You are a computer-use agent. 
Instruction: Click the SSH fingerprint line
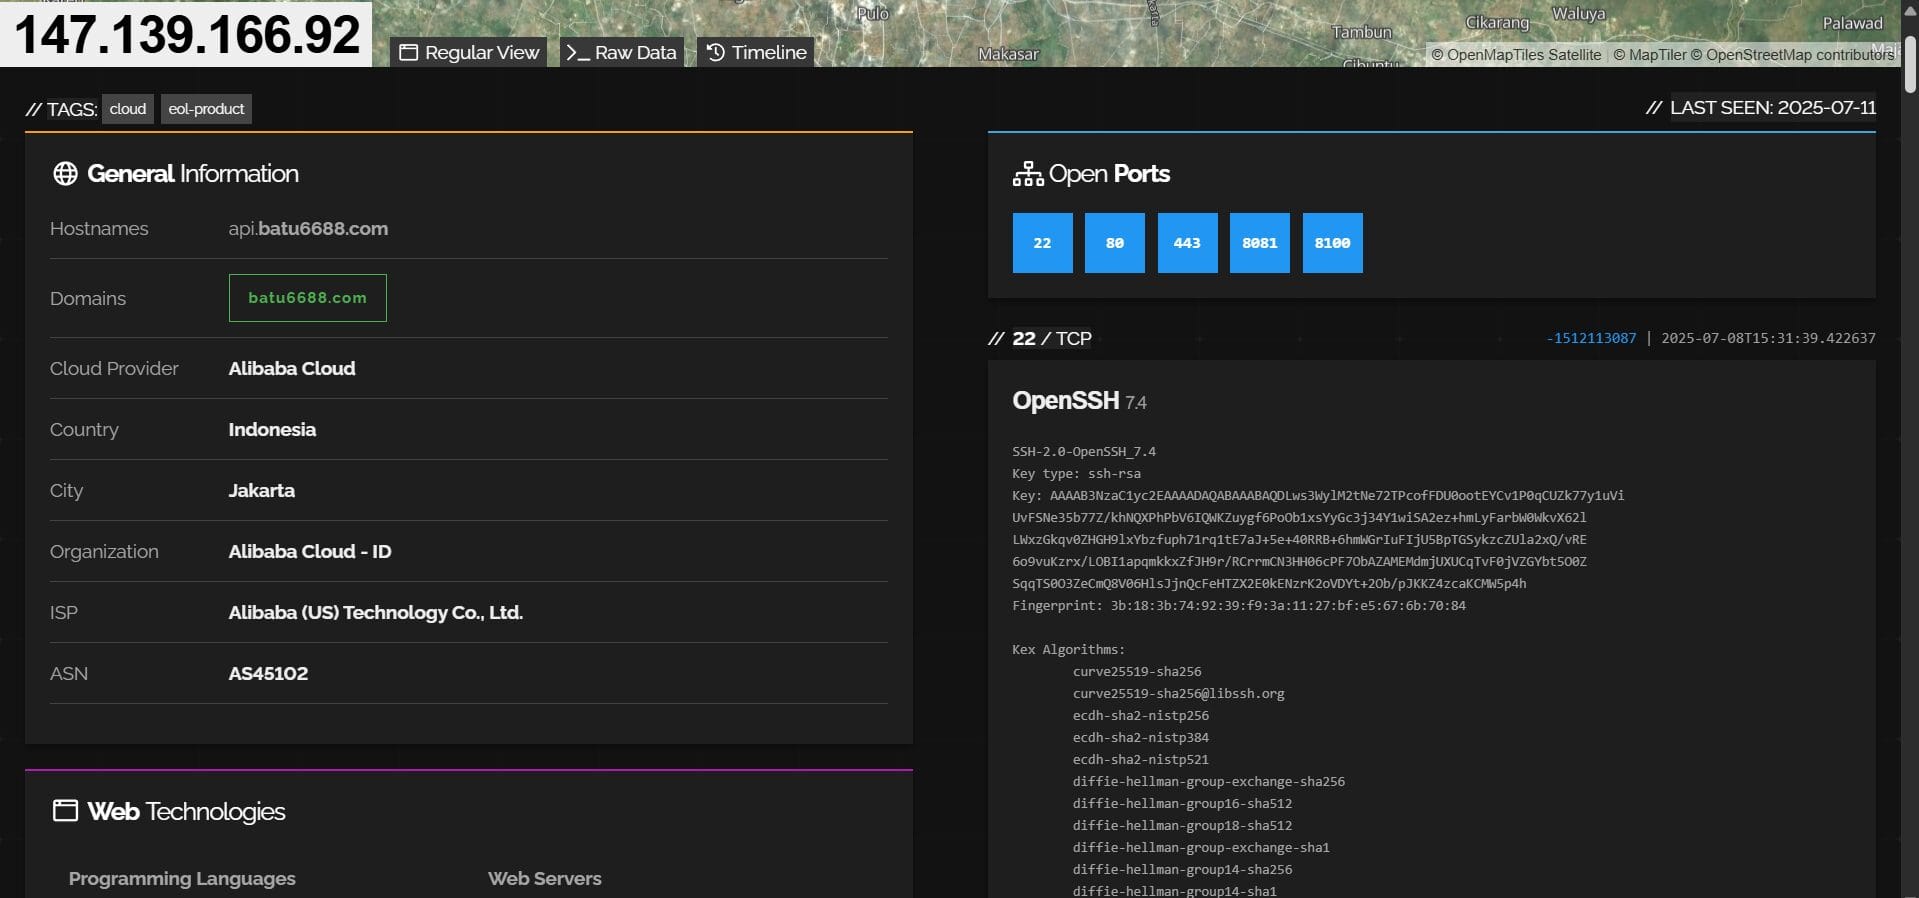click(1238, 605)
